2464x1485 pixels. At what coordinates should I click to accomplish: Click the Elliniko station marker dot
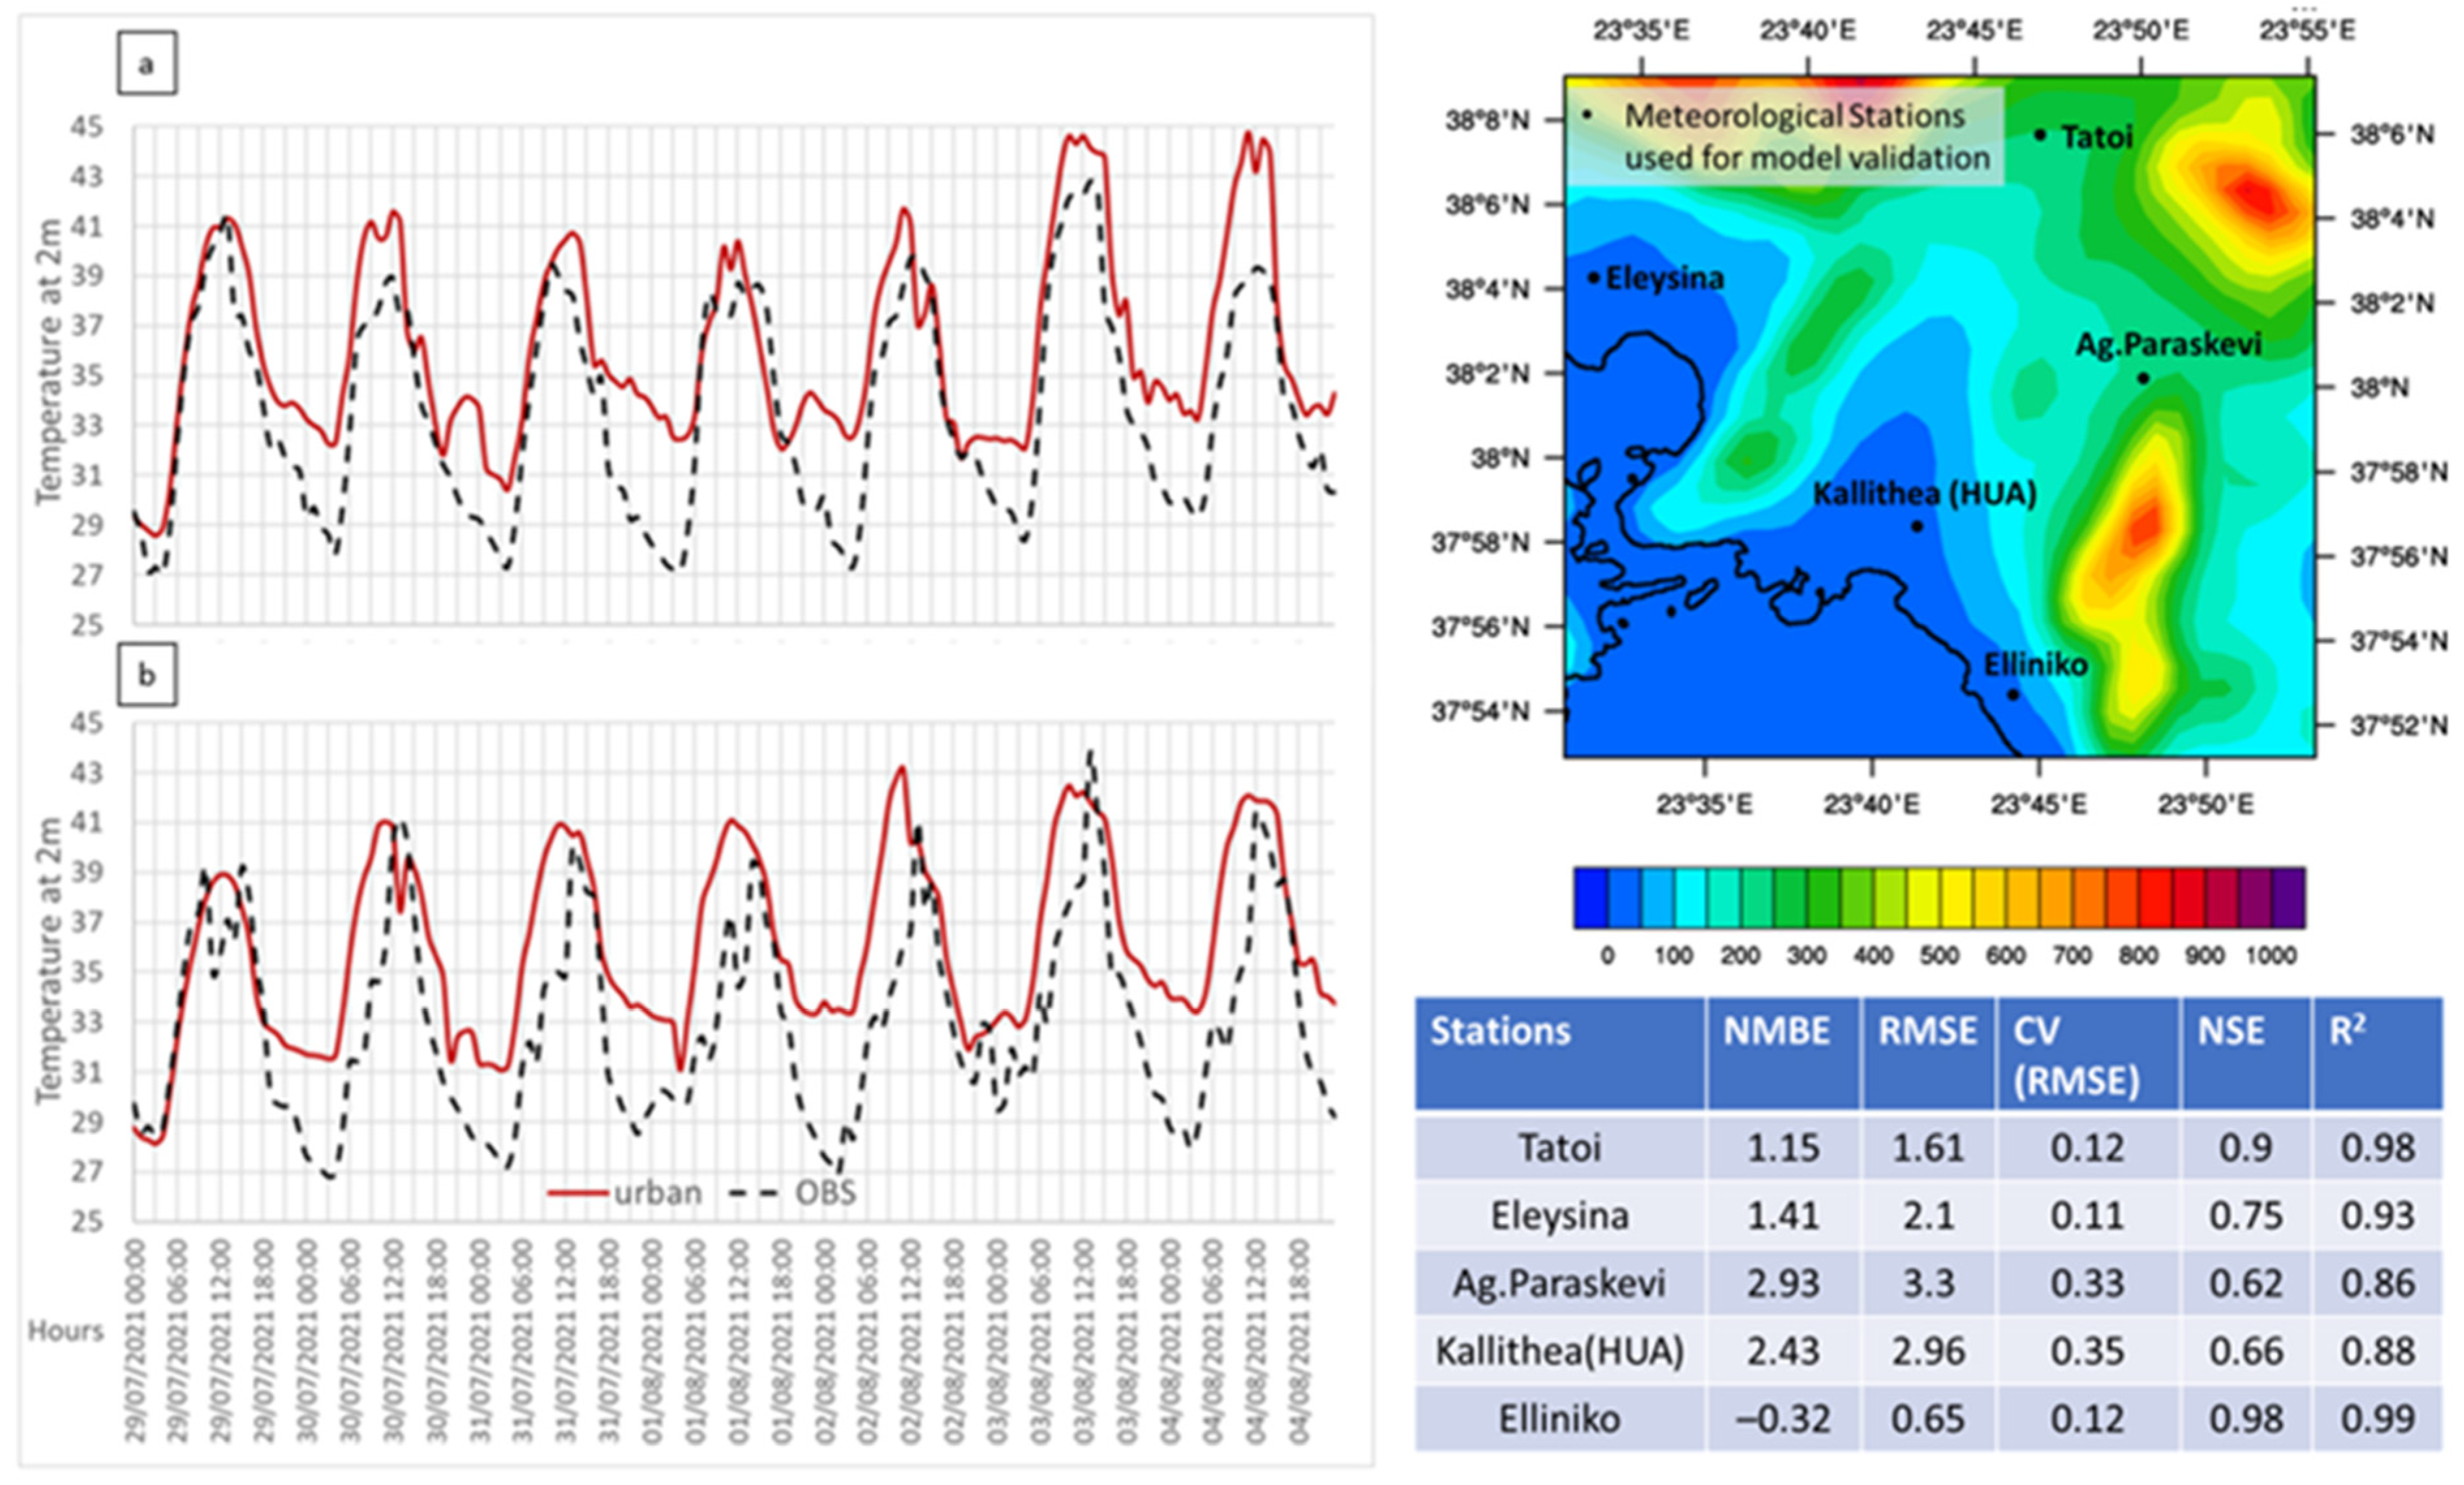[x=2013, y=694]
